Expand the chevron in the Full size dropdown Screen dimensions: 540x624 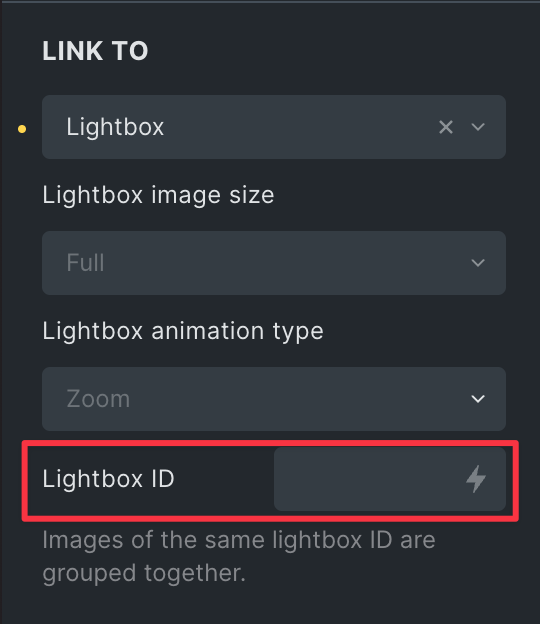[478, 263]
